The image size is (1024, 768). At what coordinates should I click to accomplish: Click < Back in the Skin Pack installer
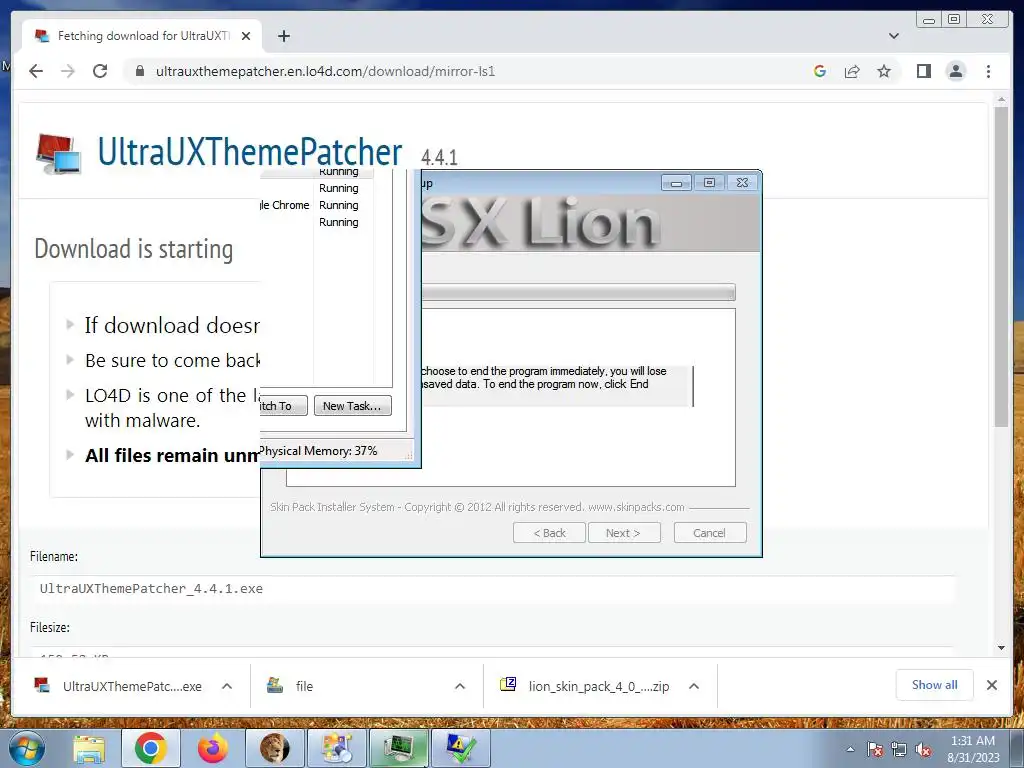[549, 533]
